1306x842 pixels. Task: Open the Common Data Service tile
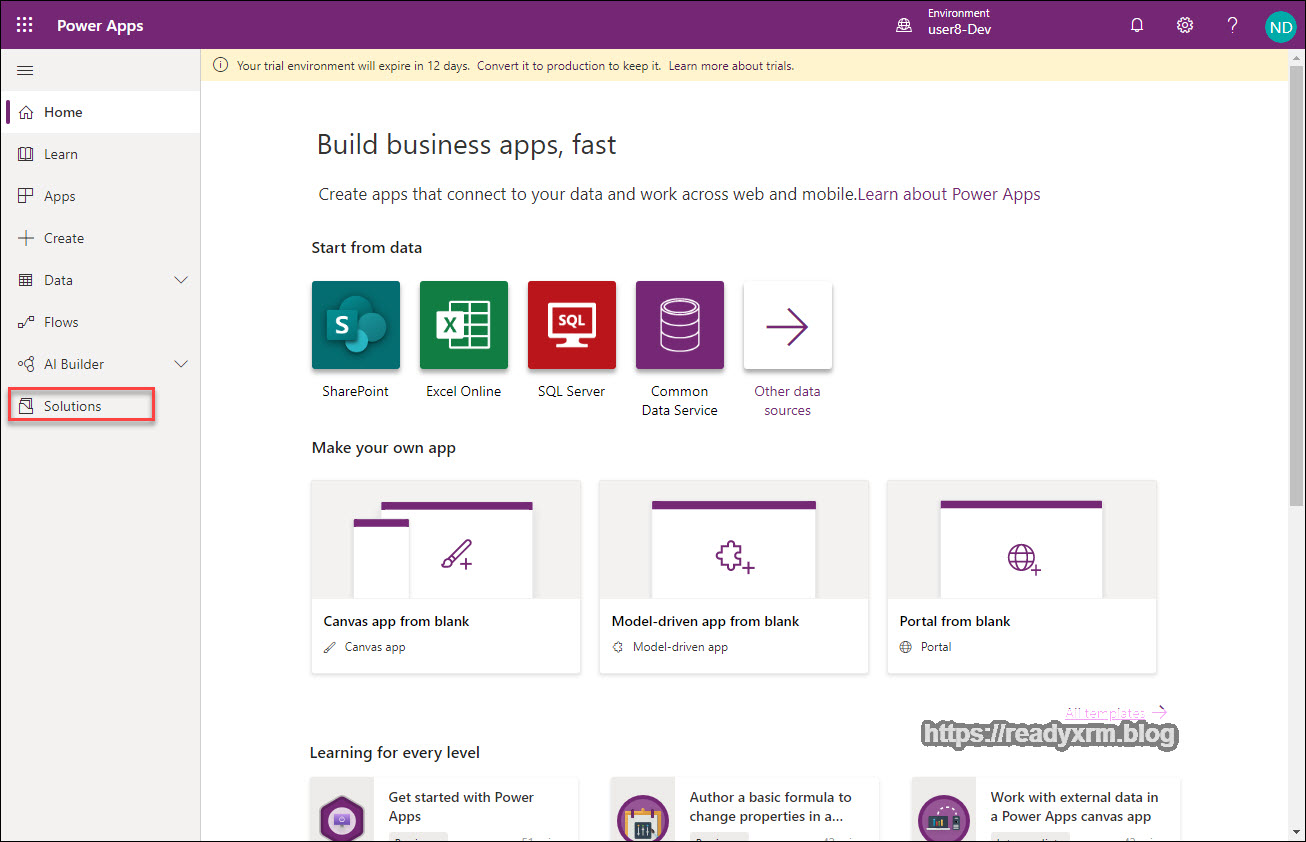679,325
